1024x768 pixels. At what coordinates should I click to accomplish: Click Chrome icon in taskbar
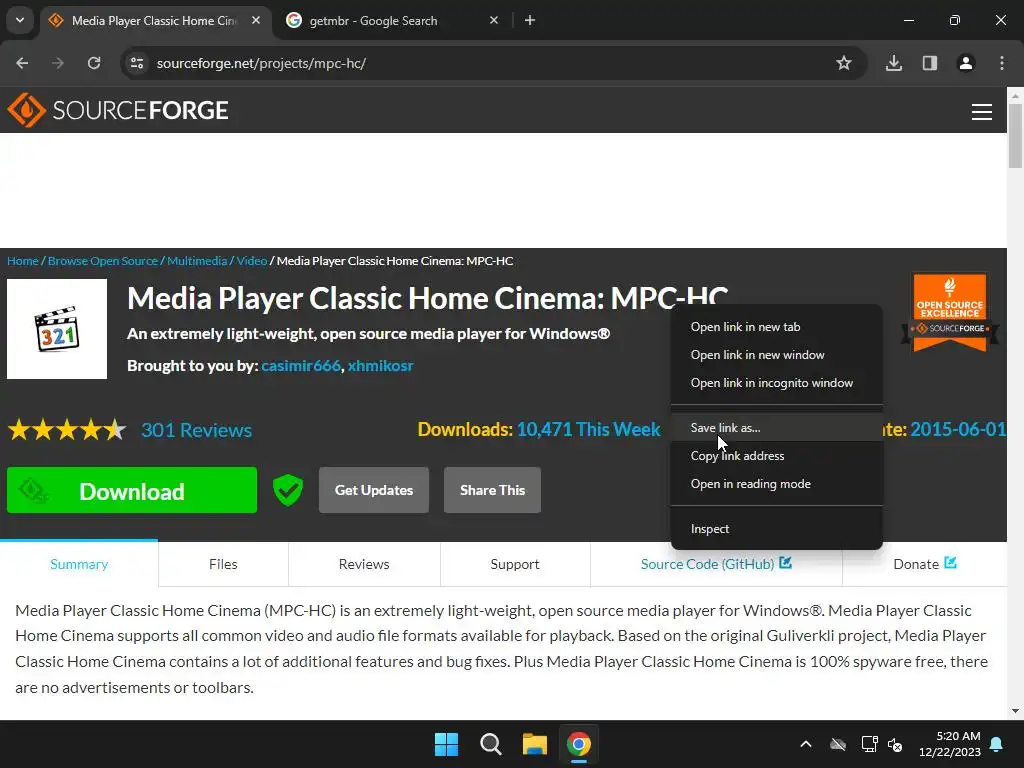pos(579,744)
